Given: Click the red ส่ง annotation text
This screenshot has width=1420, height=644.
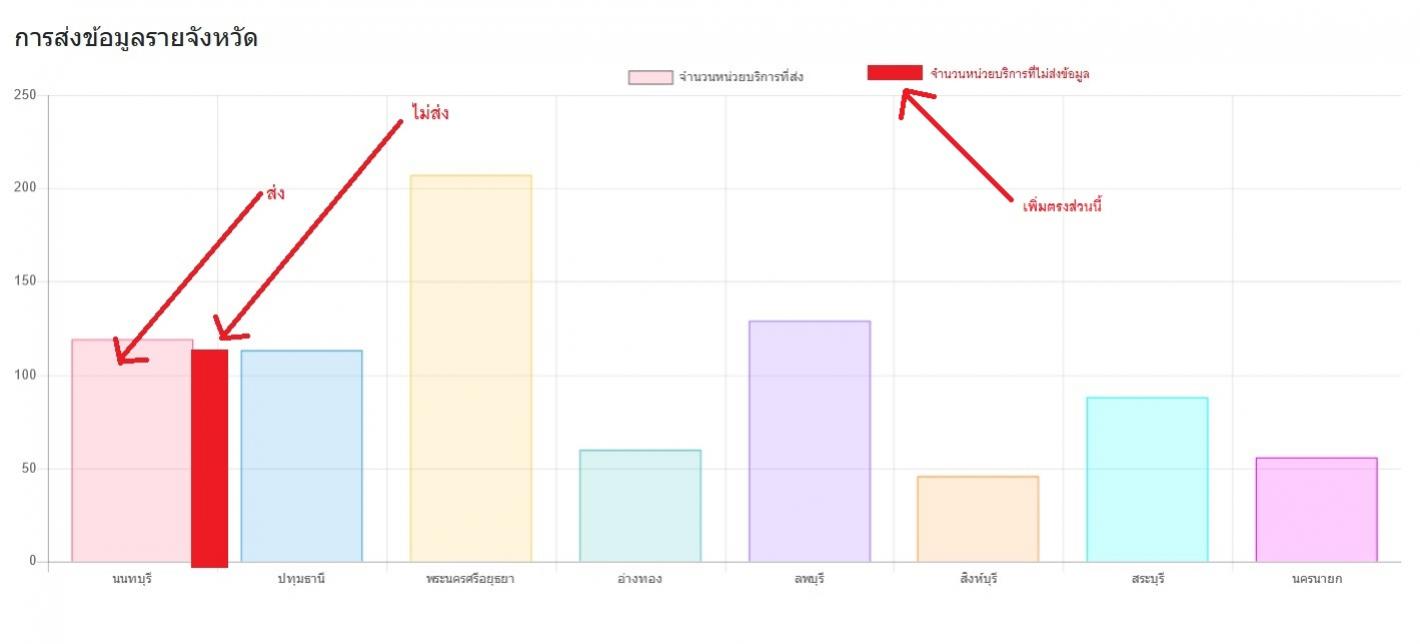Looking at the screenshot, I should coord(275,193).
